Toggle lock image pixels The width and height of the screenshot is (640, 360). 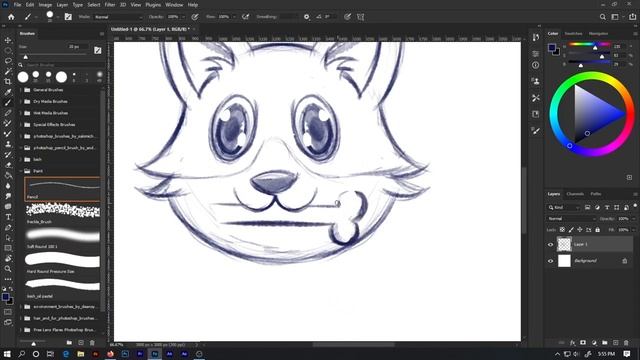571,230
